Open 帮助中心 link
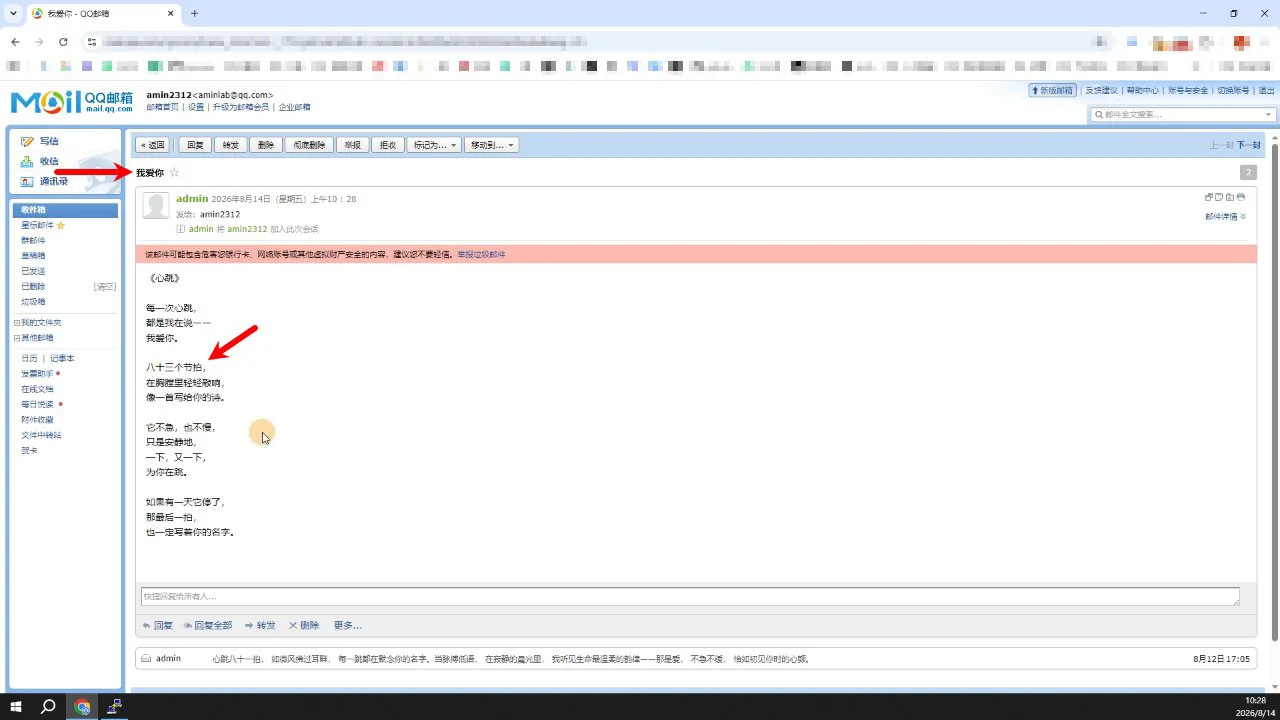 pos(1142,90)
